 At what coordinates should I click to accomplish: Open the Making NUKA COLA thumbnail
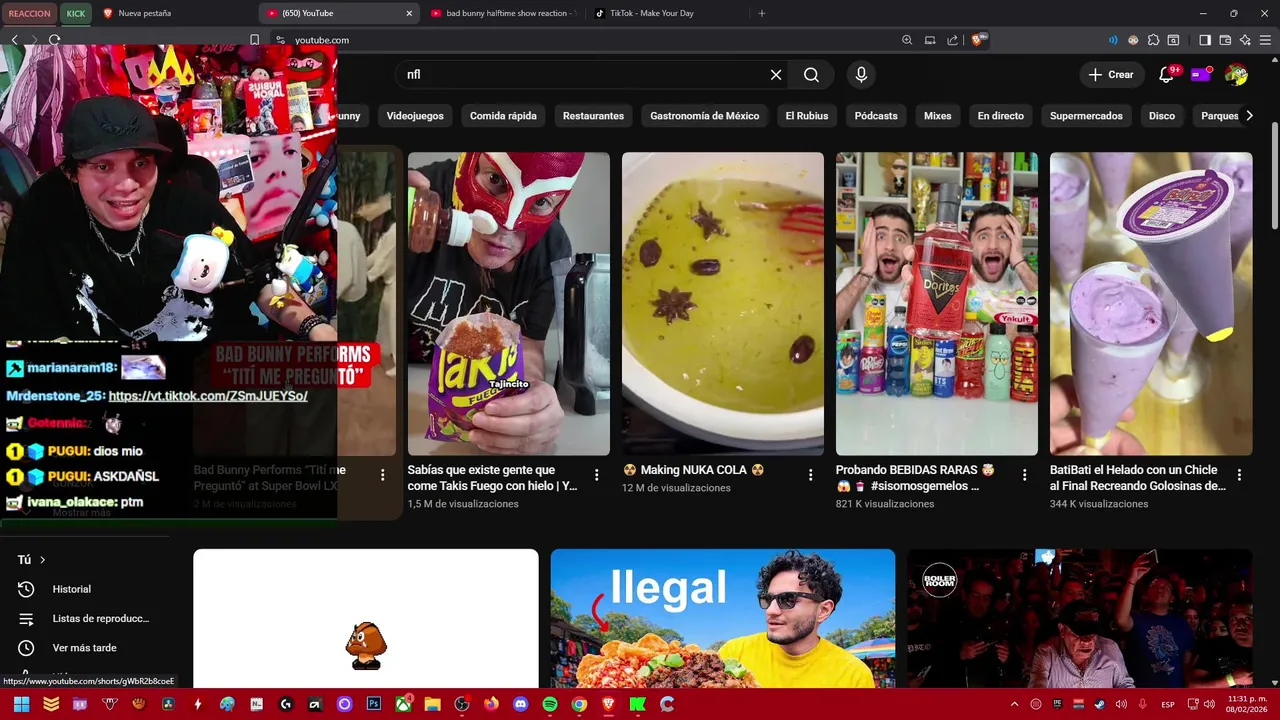[723, 304]
